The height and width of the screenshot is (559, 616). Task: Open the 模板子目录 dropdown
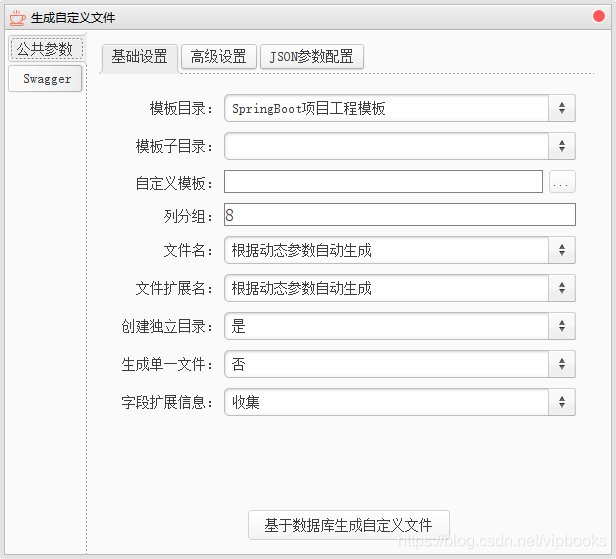pyautogui.click(x=400, y=146)
